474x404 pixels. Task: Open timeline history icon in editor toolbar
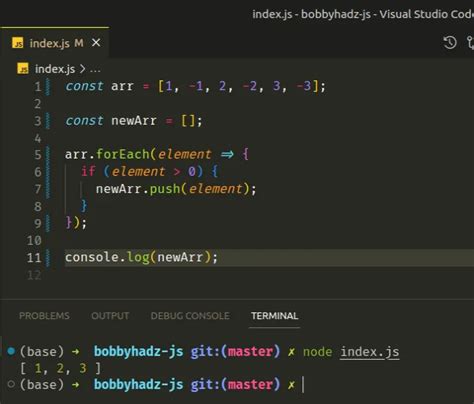click(x=450, y=43)
